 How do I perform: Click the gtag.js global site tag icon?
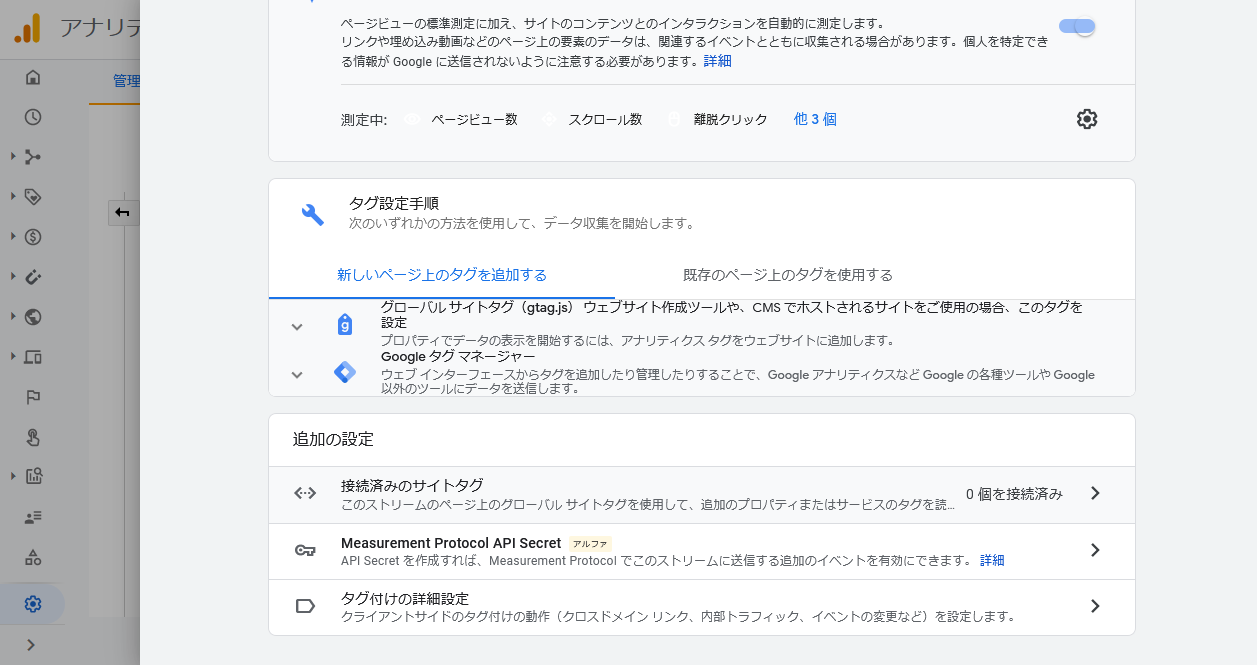click(345, 324)
